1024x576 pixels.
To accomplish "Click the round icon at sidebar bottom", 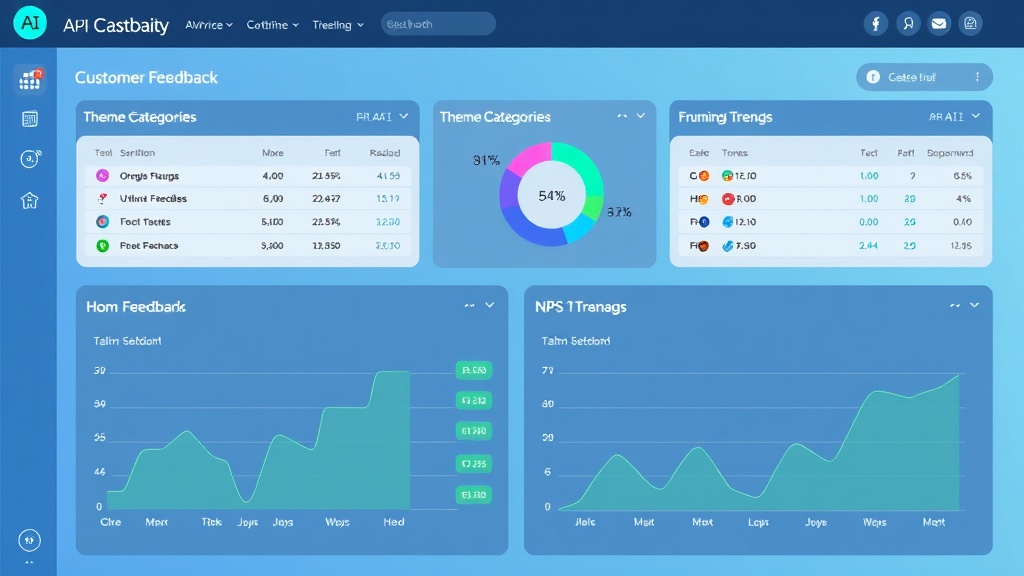I will tap(30, 540).
